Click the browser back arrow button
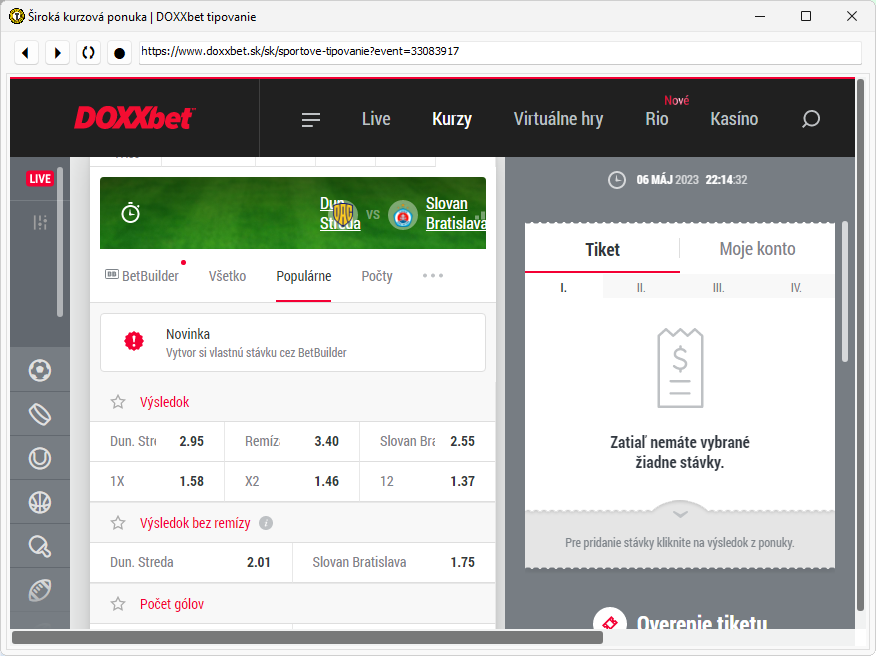Image resolution: width=876 pixels, height=656 pixels. (26, 53)
